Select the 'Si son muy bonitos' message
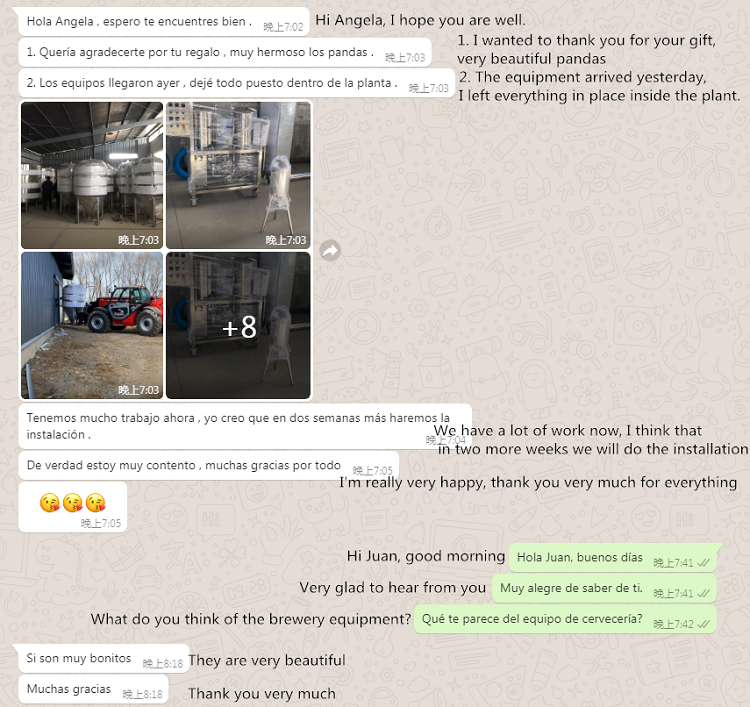Image resolution: width=750 pixels, height=707 pixels. click(103, 659)
